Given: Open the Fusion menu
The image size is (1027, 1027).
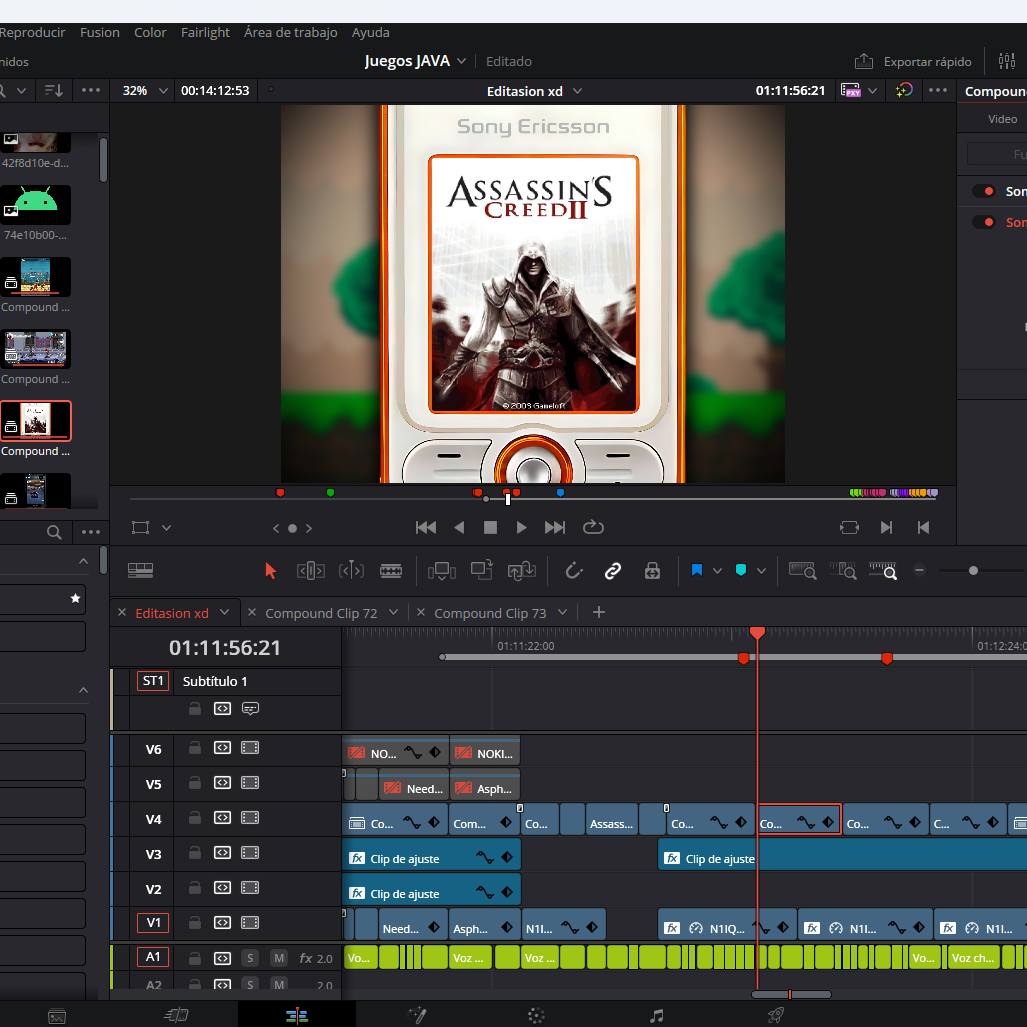Looking at the screenshot, I should (x=100, y=32).
